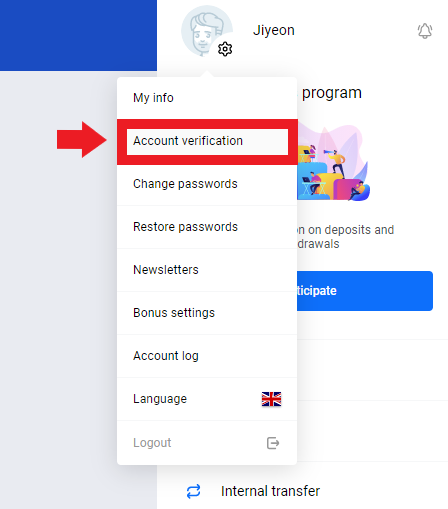Click the settings gear icon on avatar
The height and width of the screenshot is (509, 448).
pyautogui.click(x=225, y=49)
